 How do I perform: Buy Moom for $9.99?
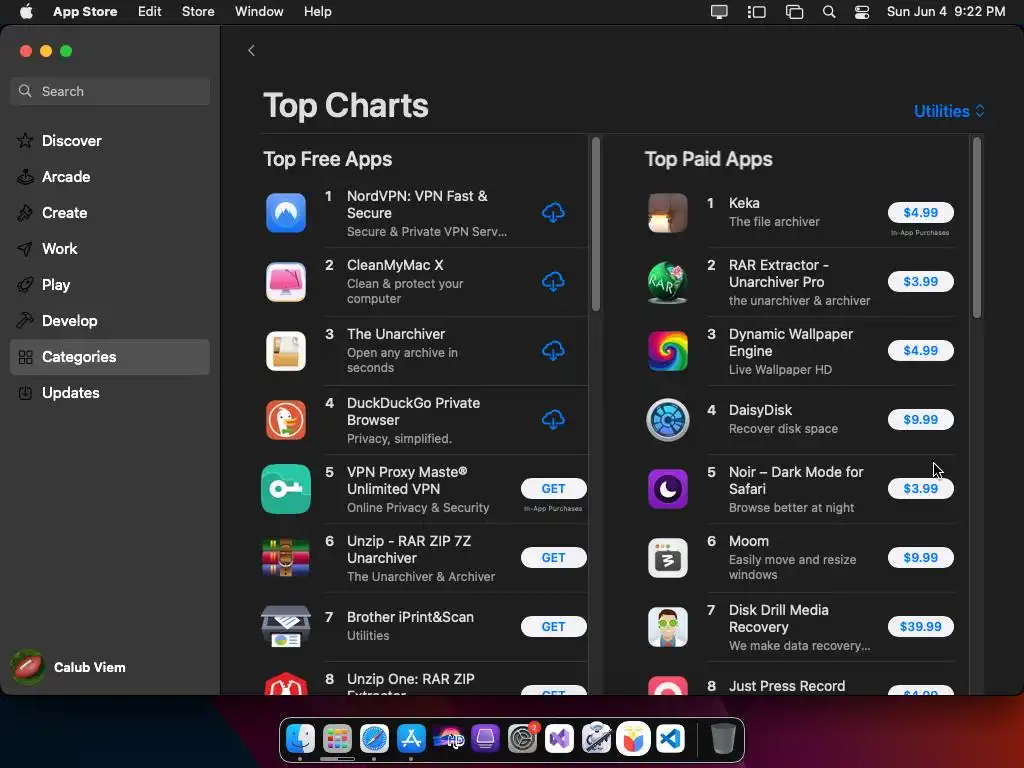[x=920, y=558]
